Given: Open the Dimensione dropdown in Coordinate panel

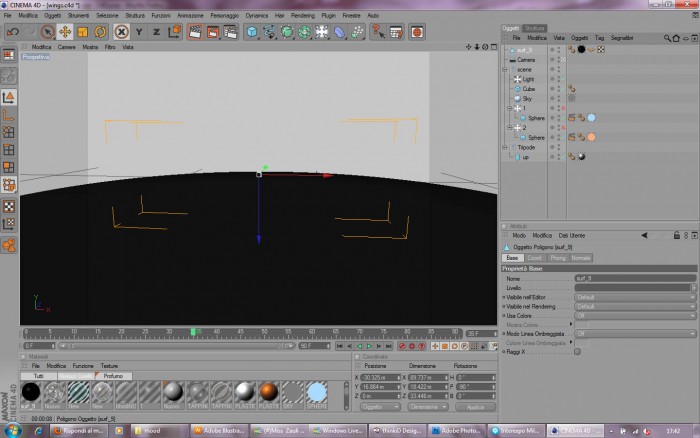Looking at the screenshot, I should click(427, 407).
